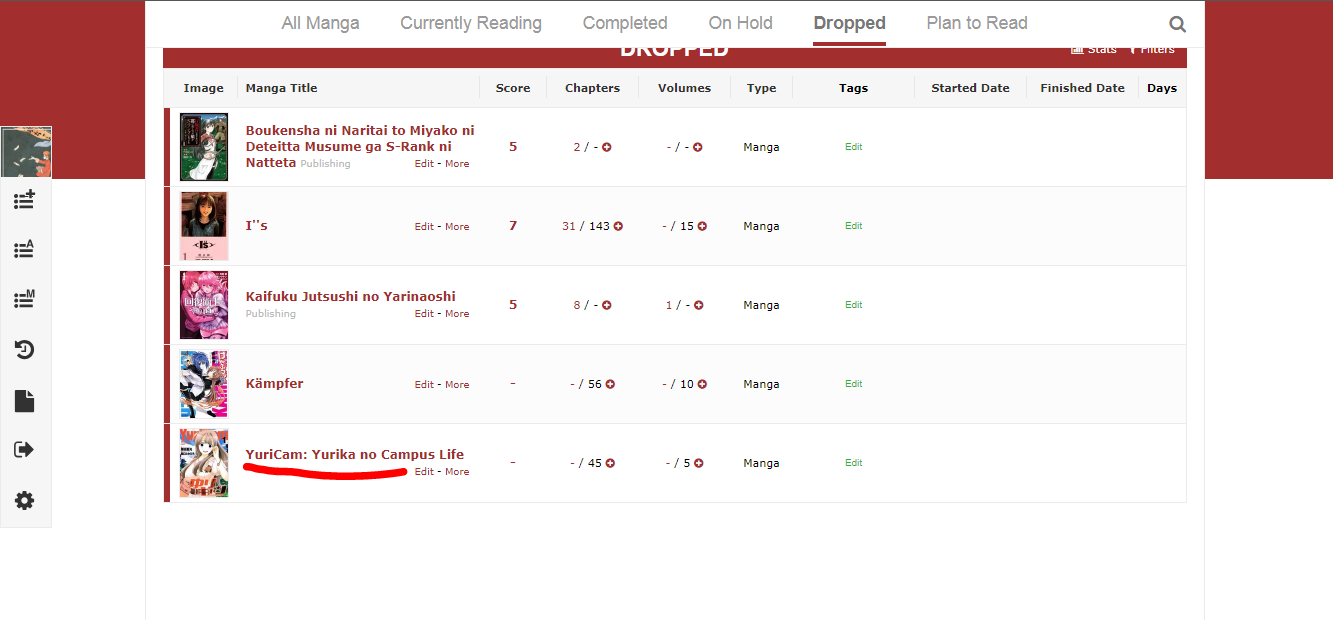Click Edit under the Boukensha ni Naritai title
This screenshot has width=1333, height=620.
(425, 164)
